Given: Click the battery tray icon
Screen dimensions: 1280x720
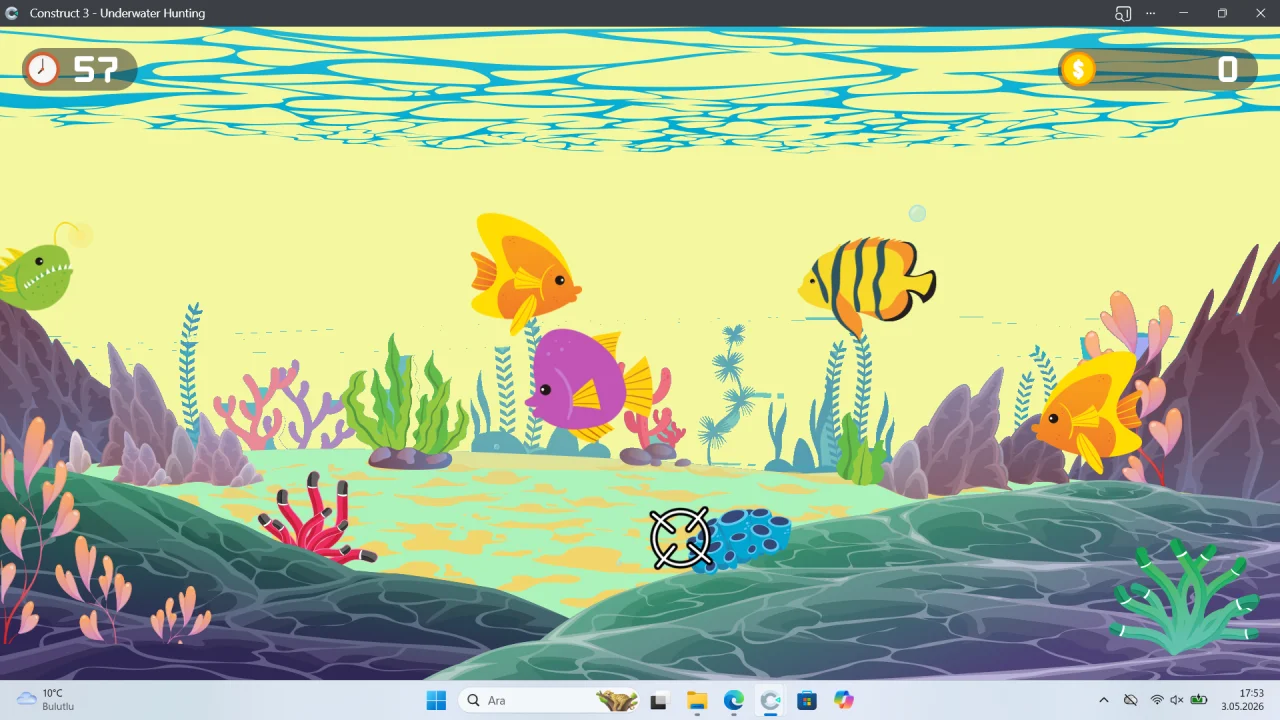Looking at the screenshot, I should click(1199, 701).
